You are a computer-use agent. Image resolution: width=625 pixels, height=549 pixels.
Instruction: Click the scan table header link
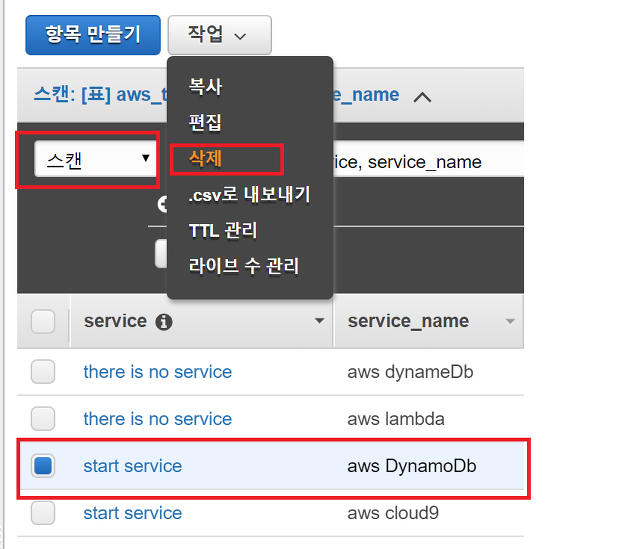click(216, 95)
